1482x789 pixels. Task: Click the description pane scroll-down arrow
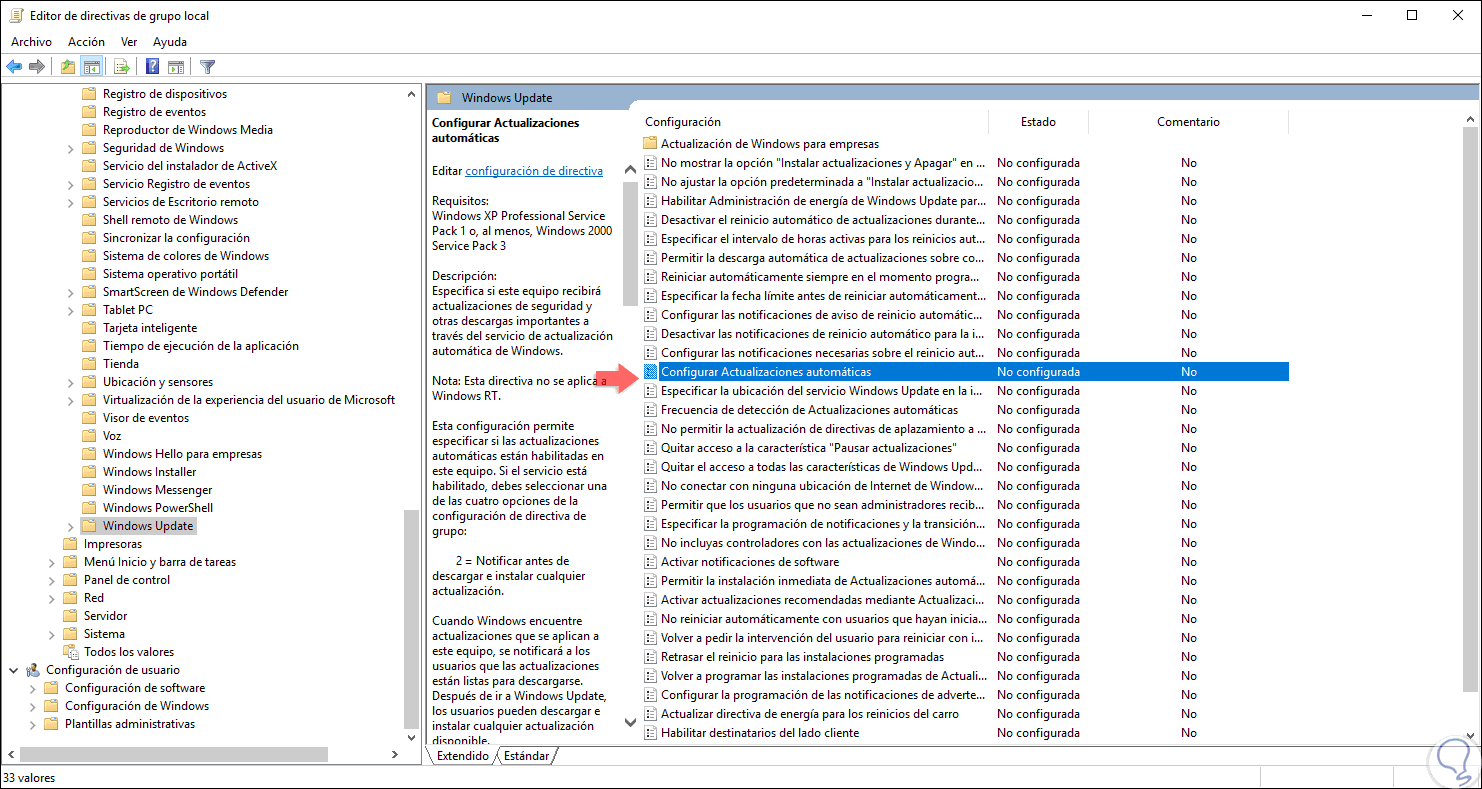pyautogui.click(x=630, y=722)
